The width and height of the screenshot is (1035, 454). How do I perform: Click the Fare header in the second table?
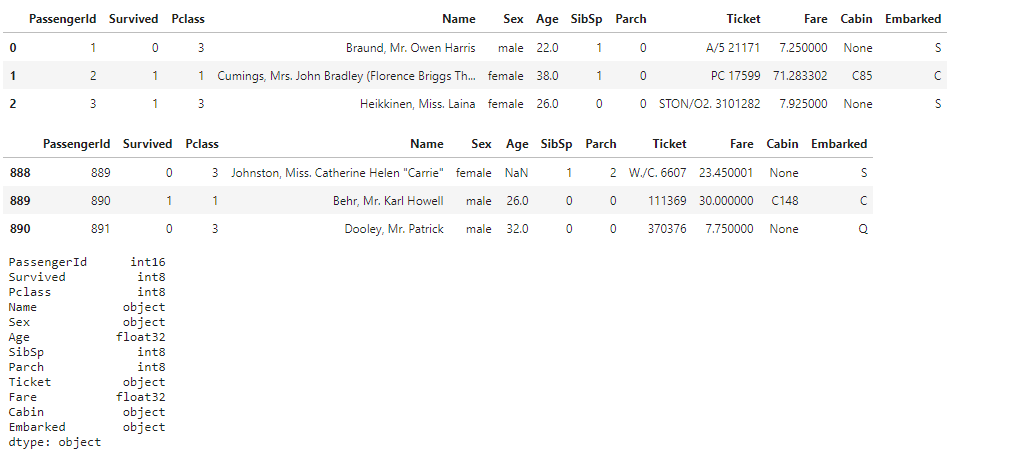pos(741,144)
